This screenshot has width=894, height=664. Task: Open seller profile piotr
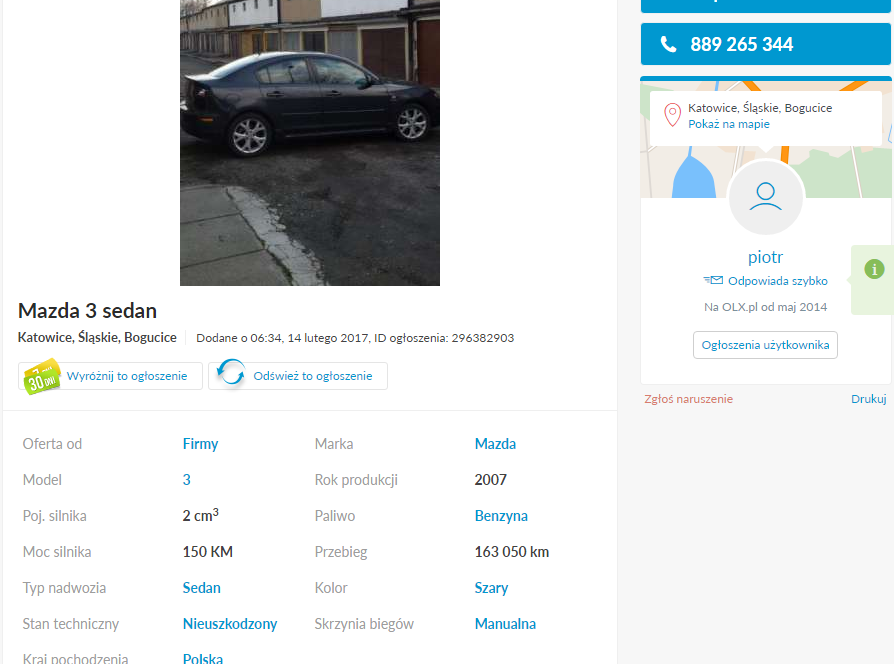click(765, 257)
